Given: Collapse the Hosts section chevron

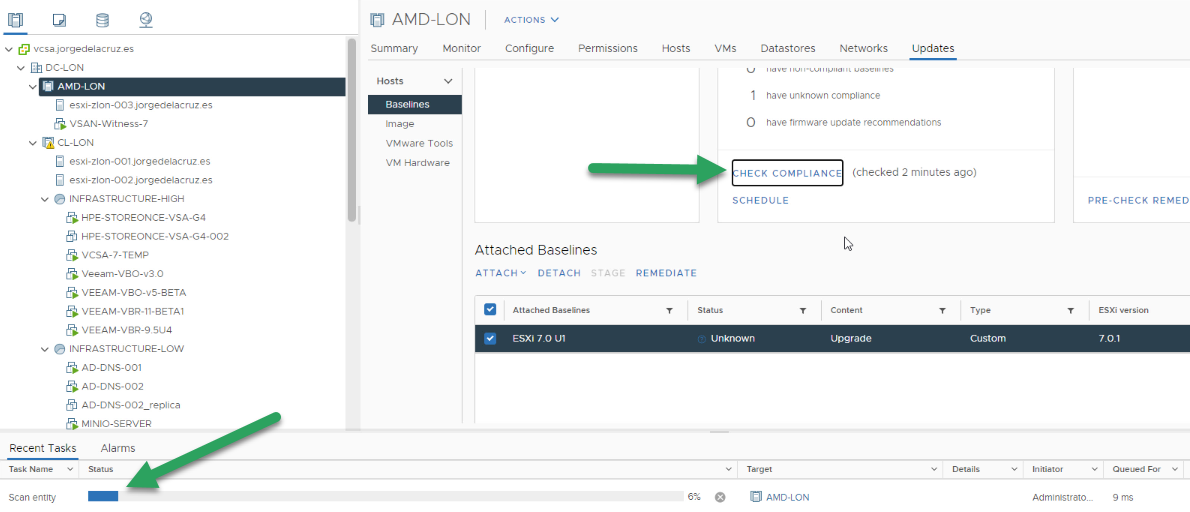Looking at the screenshot, I should pyautogui.click(x=449, y=81).
